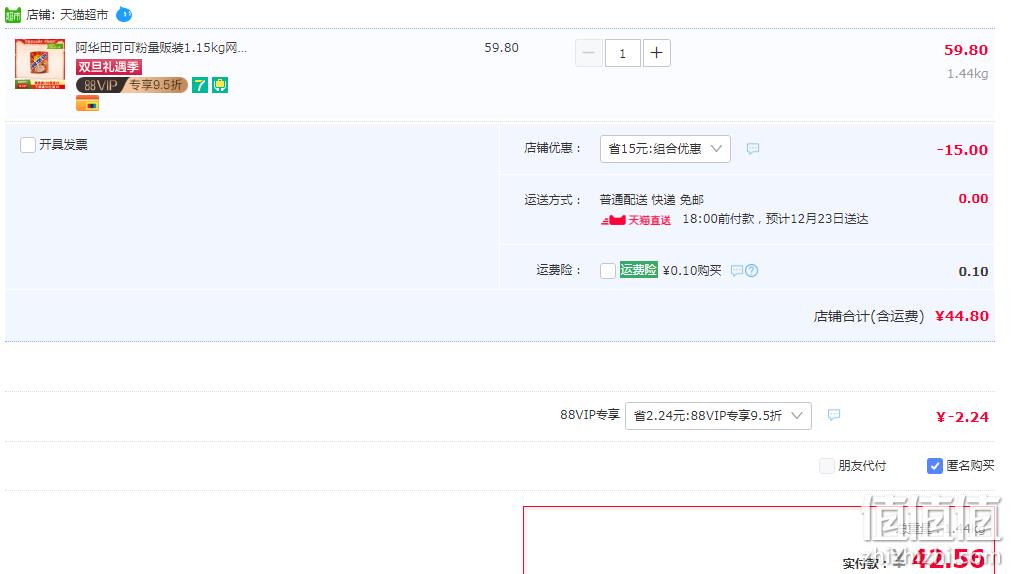Click the ¥-2.24 VIP discount amount
The height and width of the screenshot is (574, 1011).
click(x=962, y=417)
